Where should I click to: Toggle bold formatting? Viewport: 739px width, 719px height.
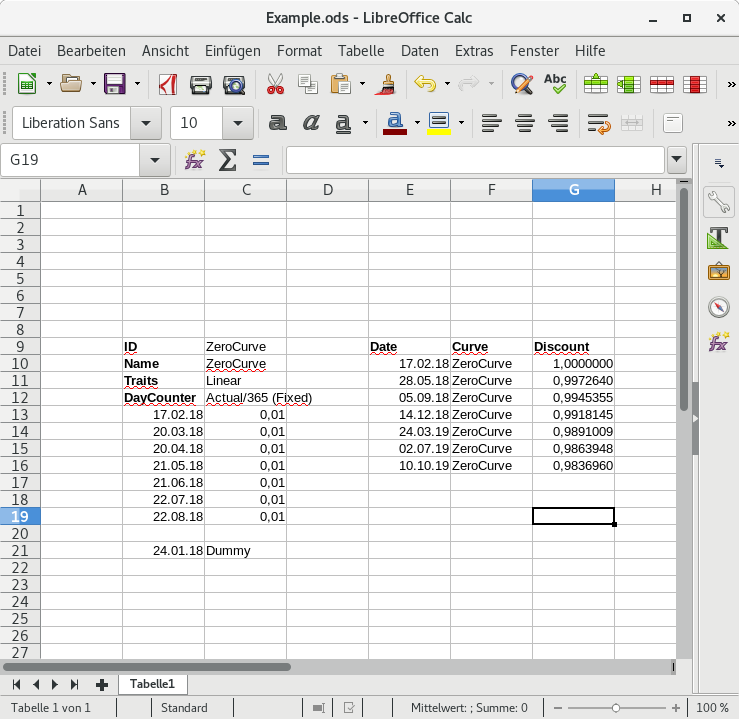coord(278,123)
